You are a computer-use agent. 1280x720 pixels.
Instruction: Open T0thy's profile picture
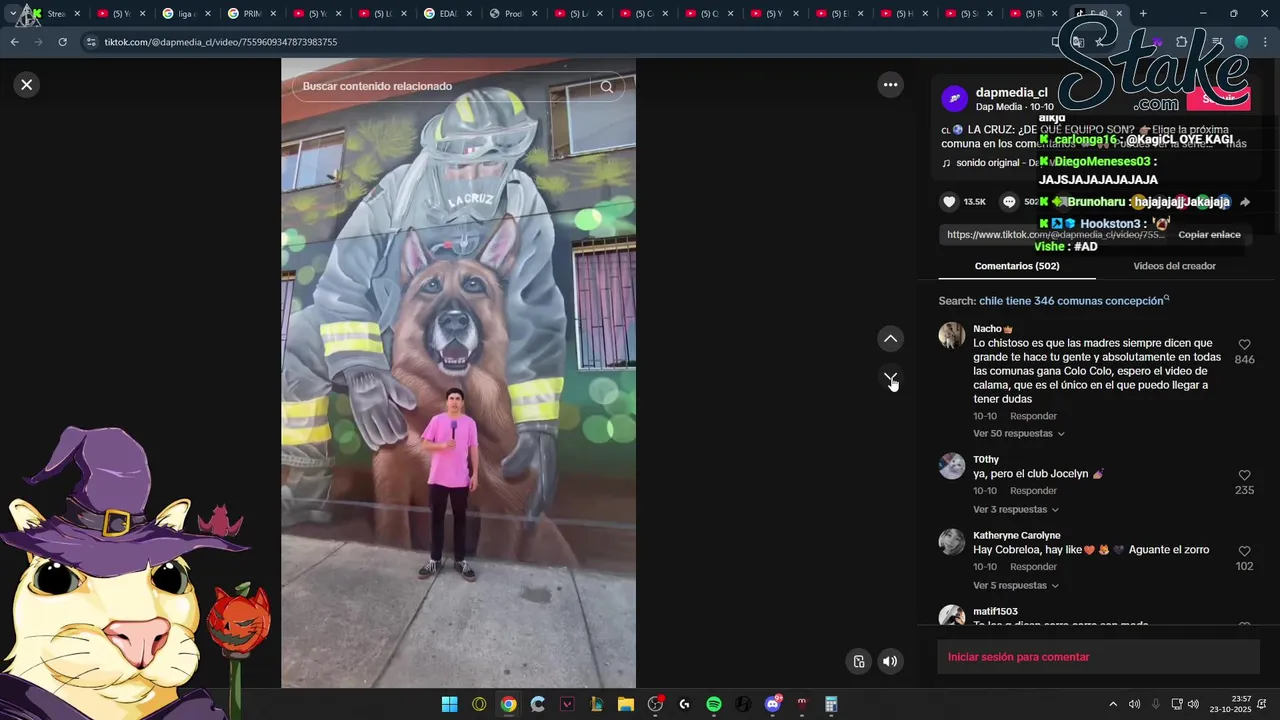pos(952,466)
